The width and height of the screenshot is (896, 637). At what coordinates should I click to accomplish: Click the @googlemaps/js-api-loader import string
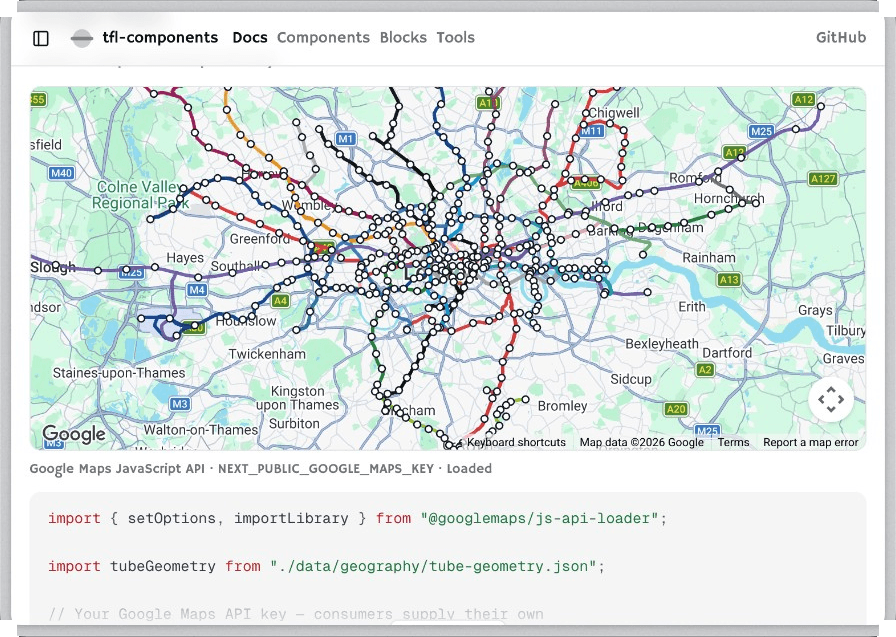543,518
